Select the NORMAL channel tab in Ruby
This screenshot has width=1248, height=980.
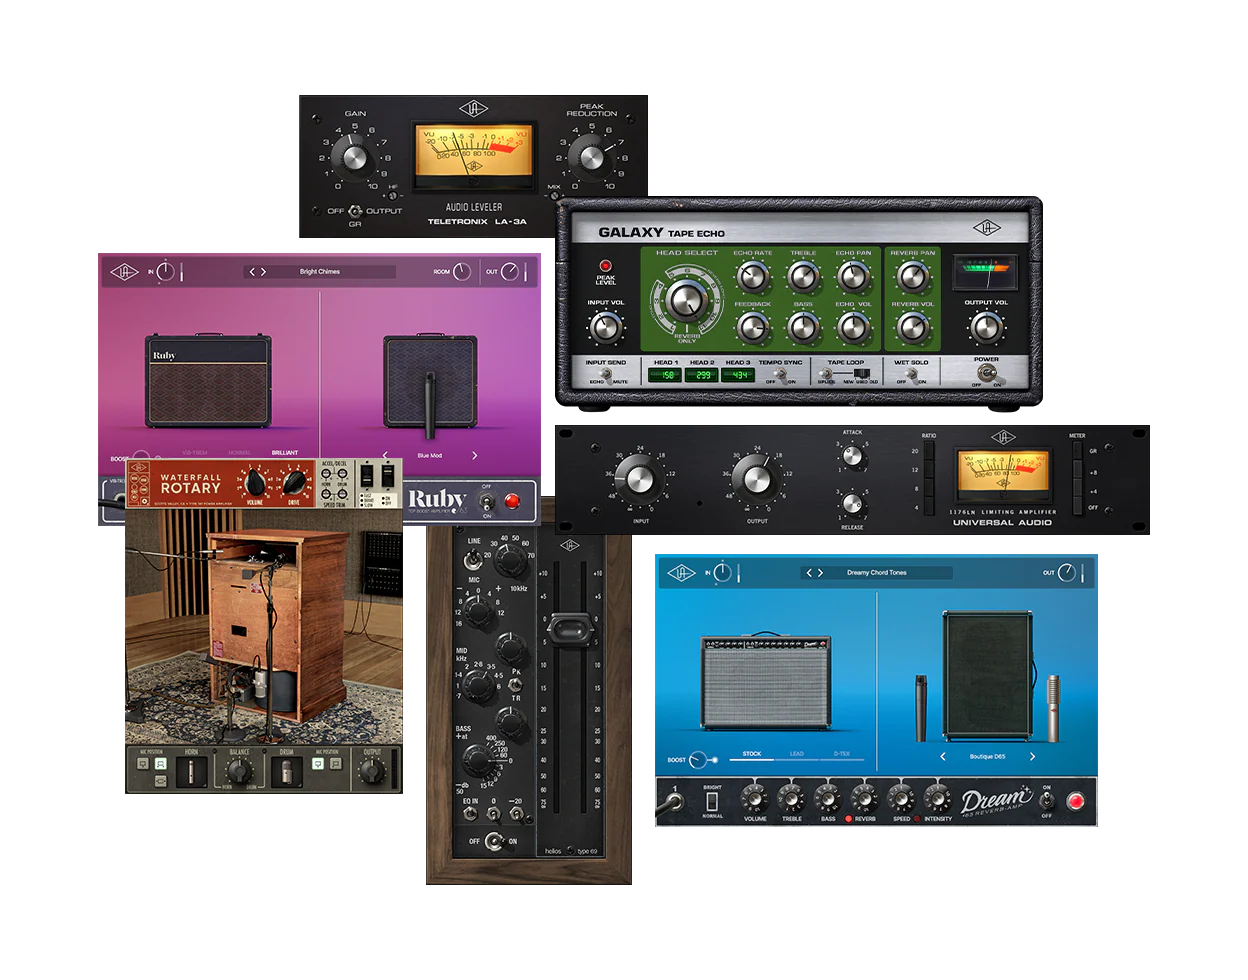click(240, 453)
